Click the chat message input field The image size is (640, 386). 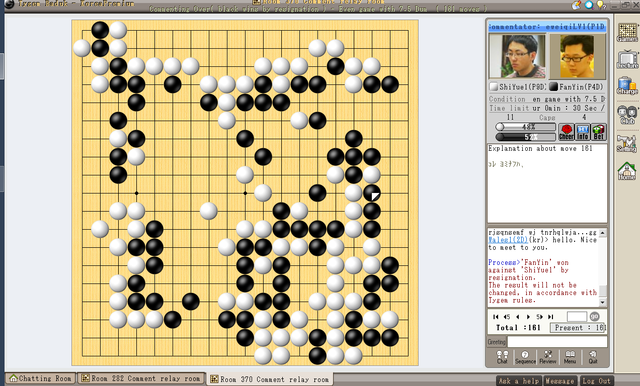click(557, 342)
